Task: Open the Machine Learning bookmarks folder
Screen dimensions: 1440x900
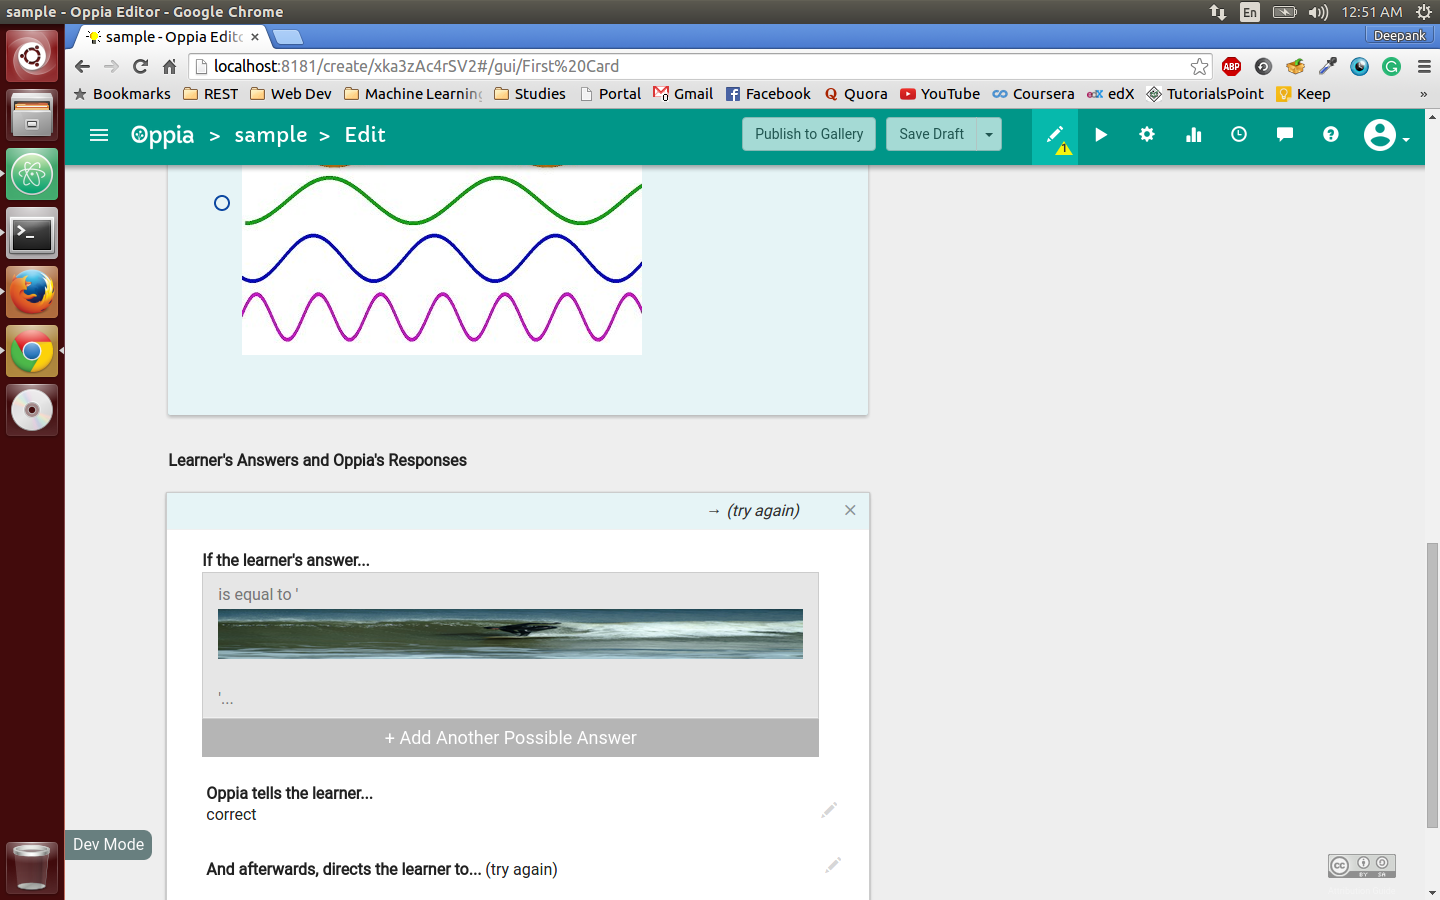Action: [412, 94]
